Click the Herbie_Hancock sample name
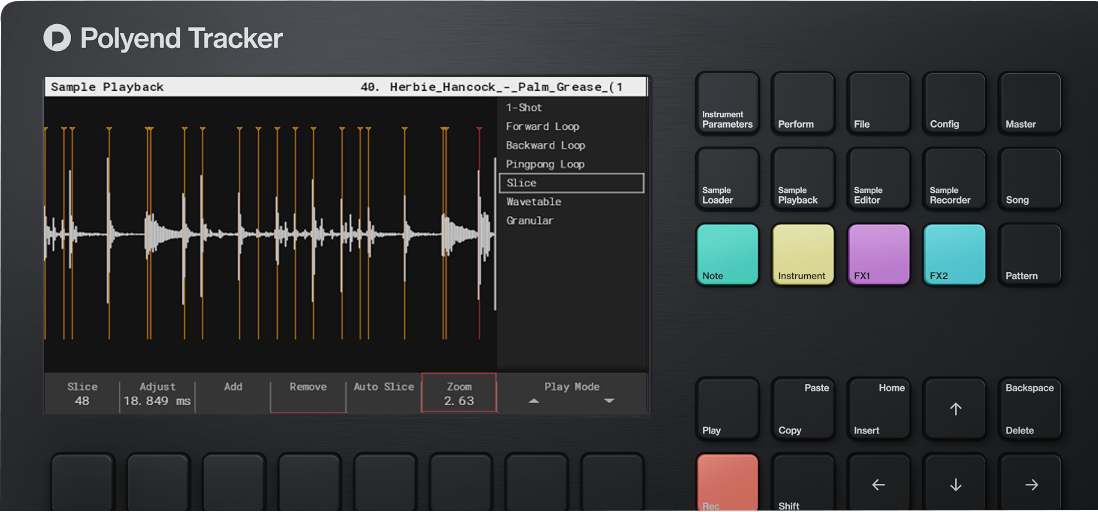 492,88
